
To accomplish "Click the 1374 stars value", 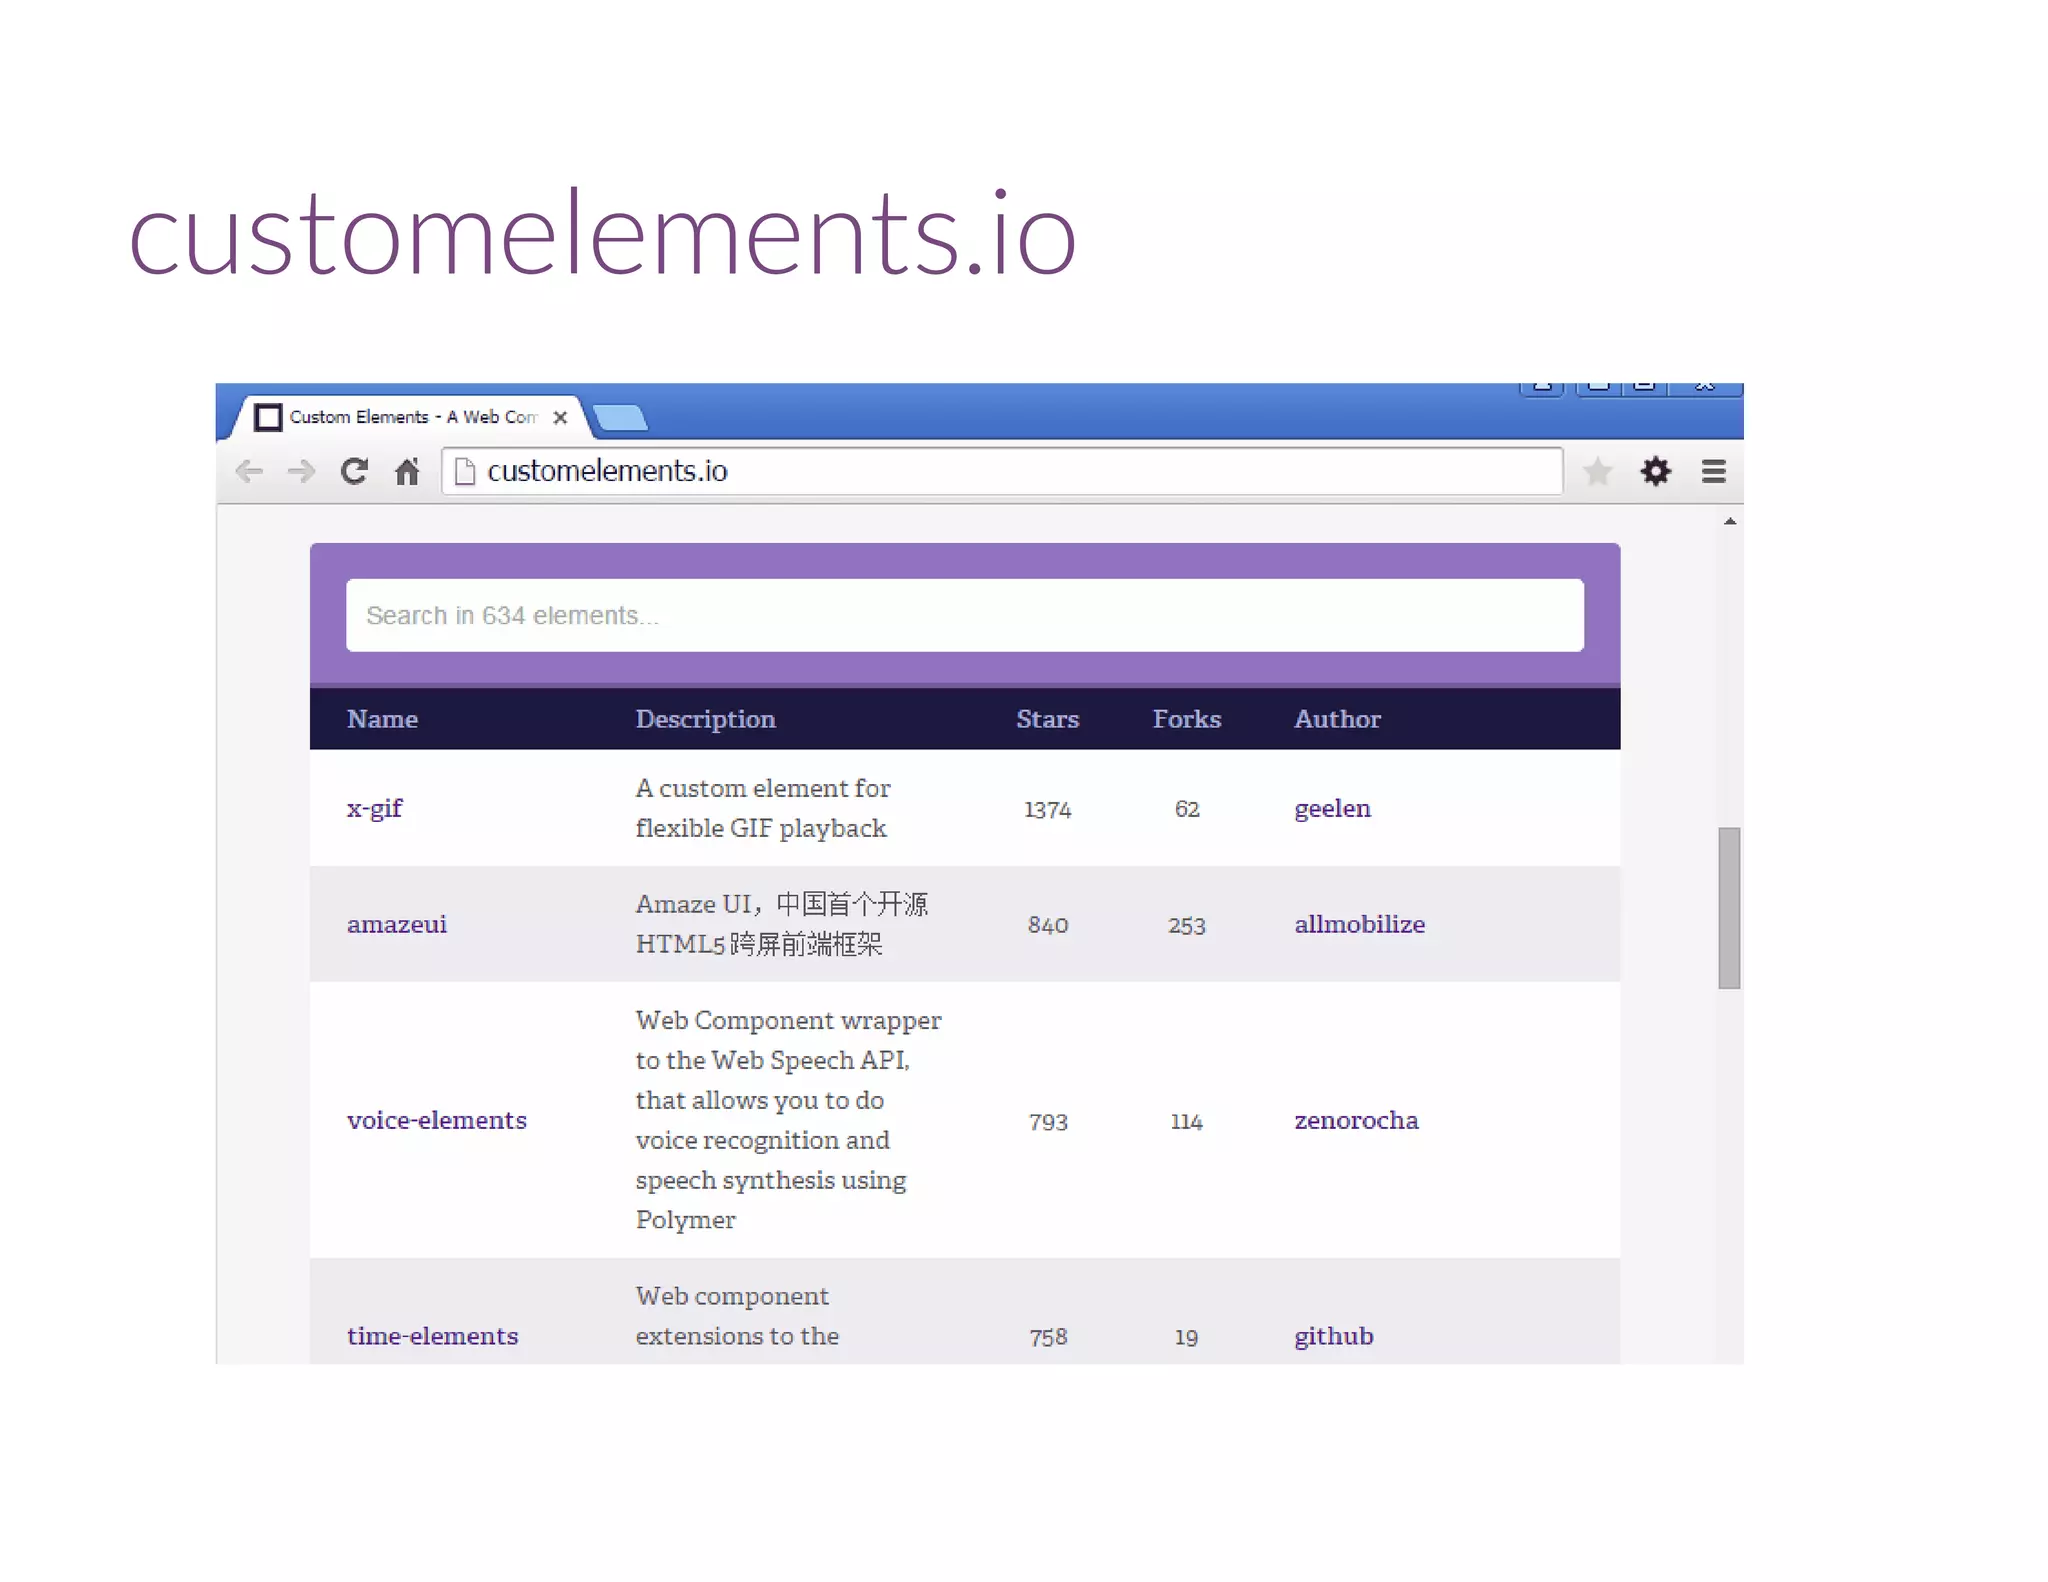I will [x=1047, y=810].
